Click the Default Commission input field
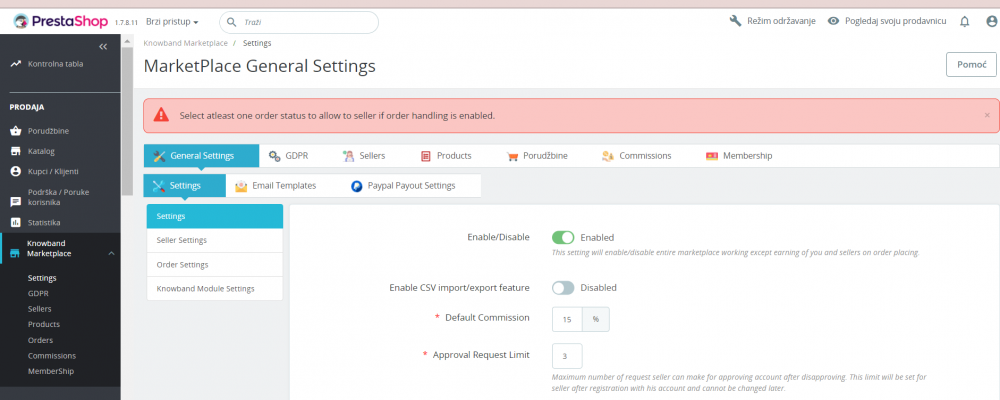Viewport: 1000px width, 400px height. pyautogui.click(x=567, y=319)
